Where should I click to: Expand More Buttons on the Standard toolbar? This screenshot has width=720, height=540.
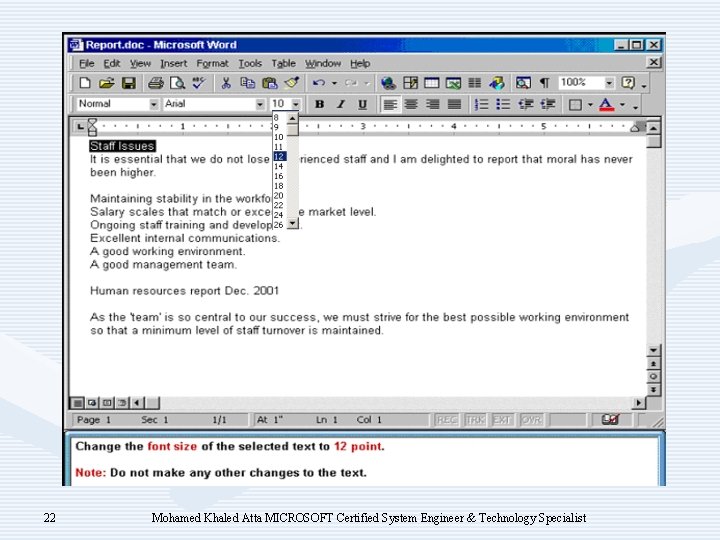(x=644, y=85)
